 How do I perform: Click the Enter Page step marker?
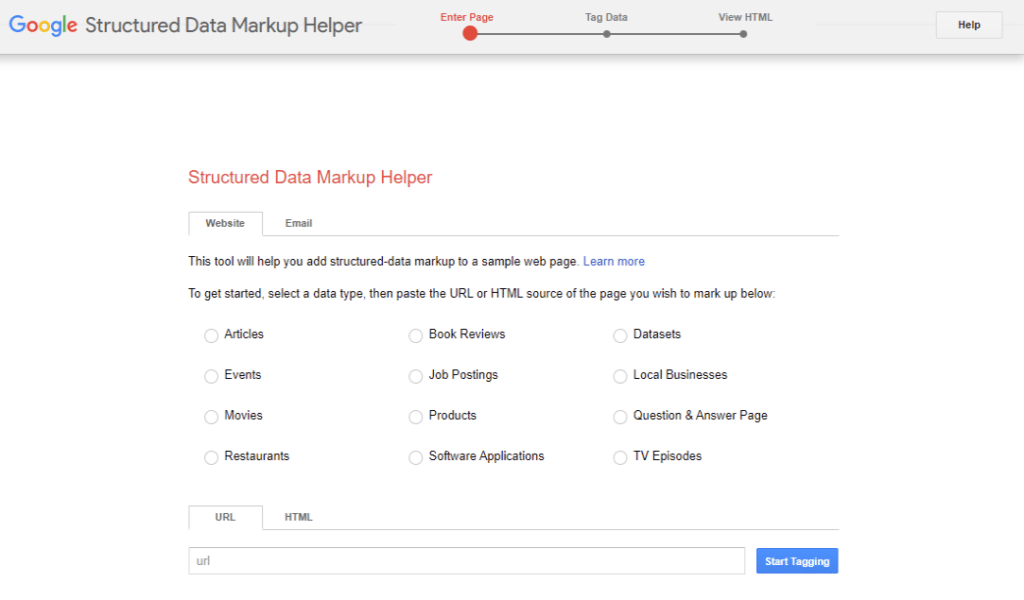click(x=470, y=33)
